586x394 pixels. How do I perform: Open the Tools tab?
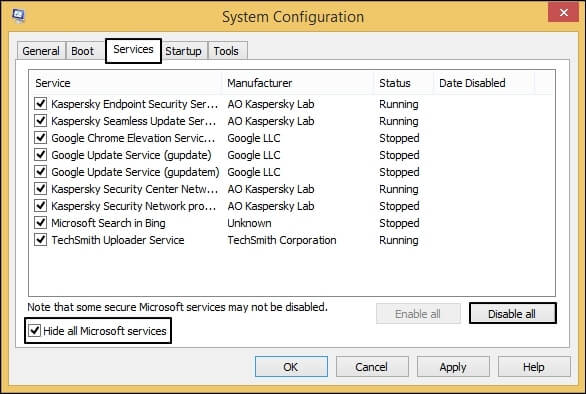coord(226,51)
